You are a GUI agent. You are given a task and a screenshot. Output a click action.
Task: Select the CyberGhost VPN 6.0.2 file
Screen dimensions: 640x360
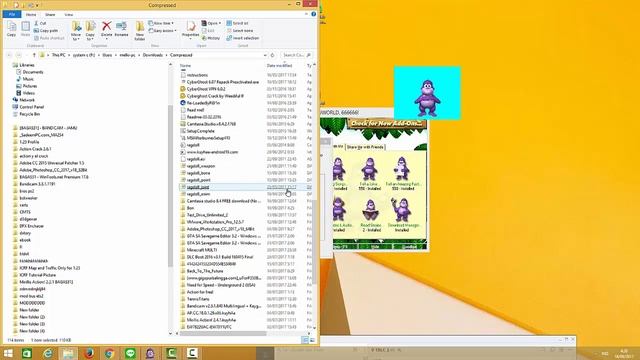206,89
